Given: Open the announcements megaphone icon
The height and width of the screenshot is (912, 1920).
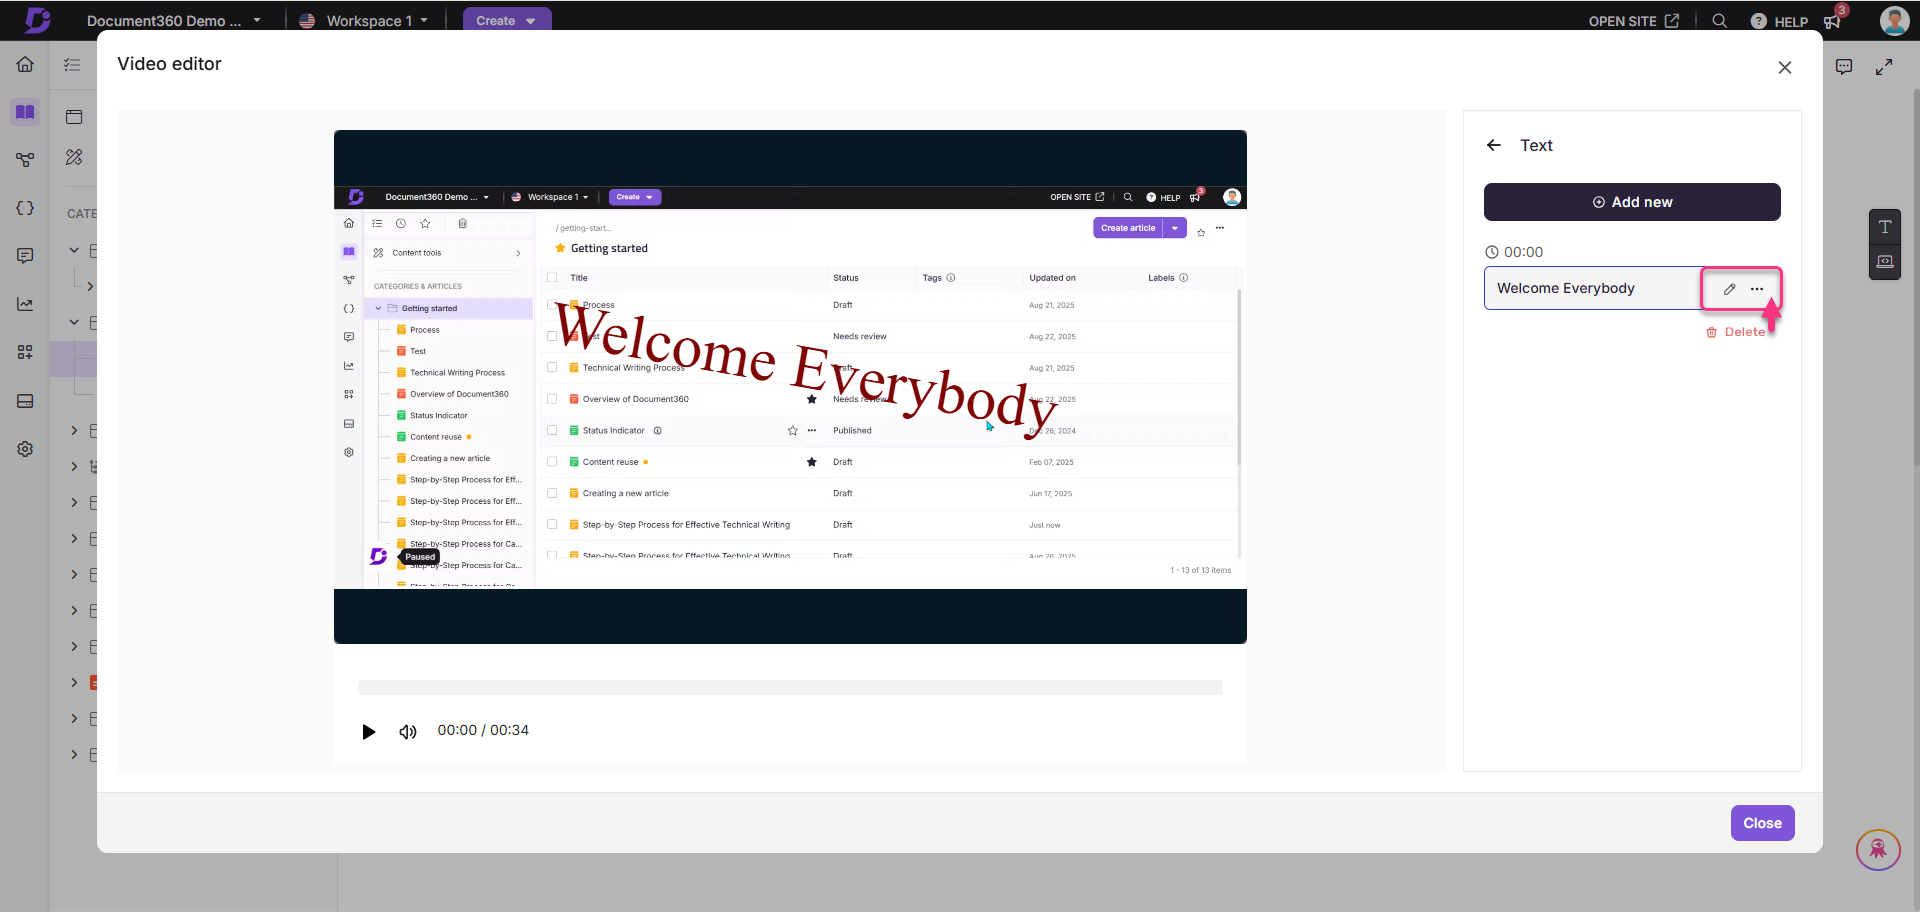Looking at the screenshot, I should click(x=1833, y=21).
